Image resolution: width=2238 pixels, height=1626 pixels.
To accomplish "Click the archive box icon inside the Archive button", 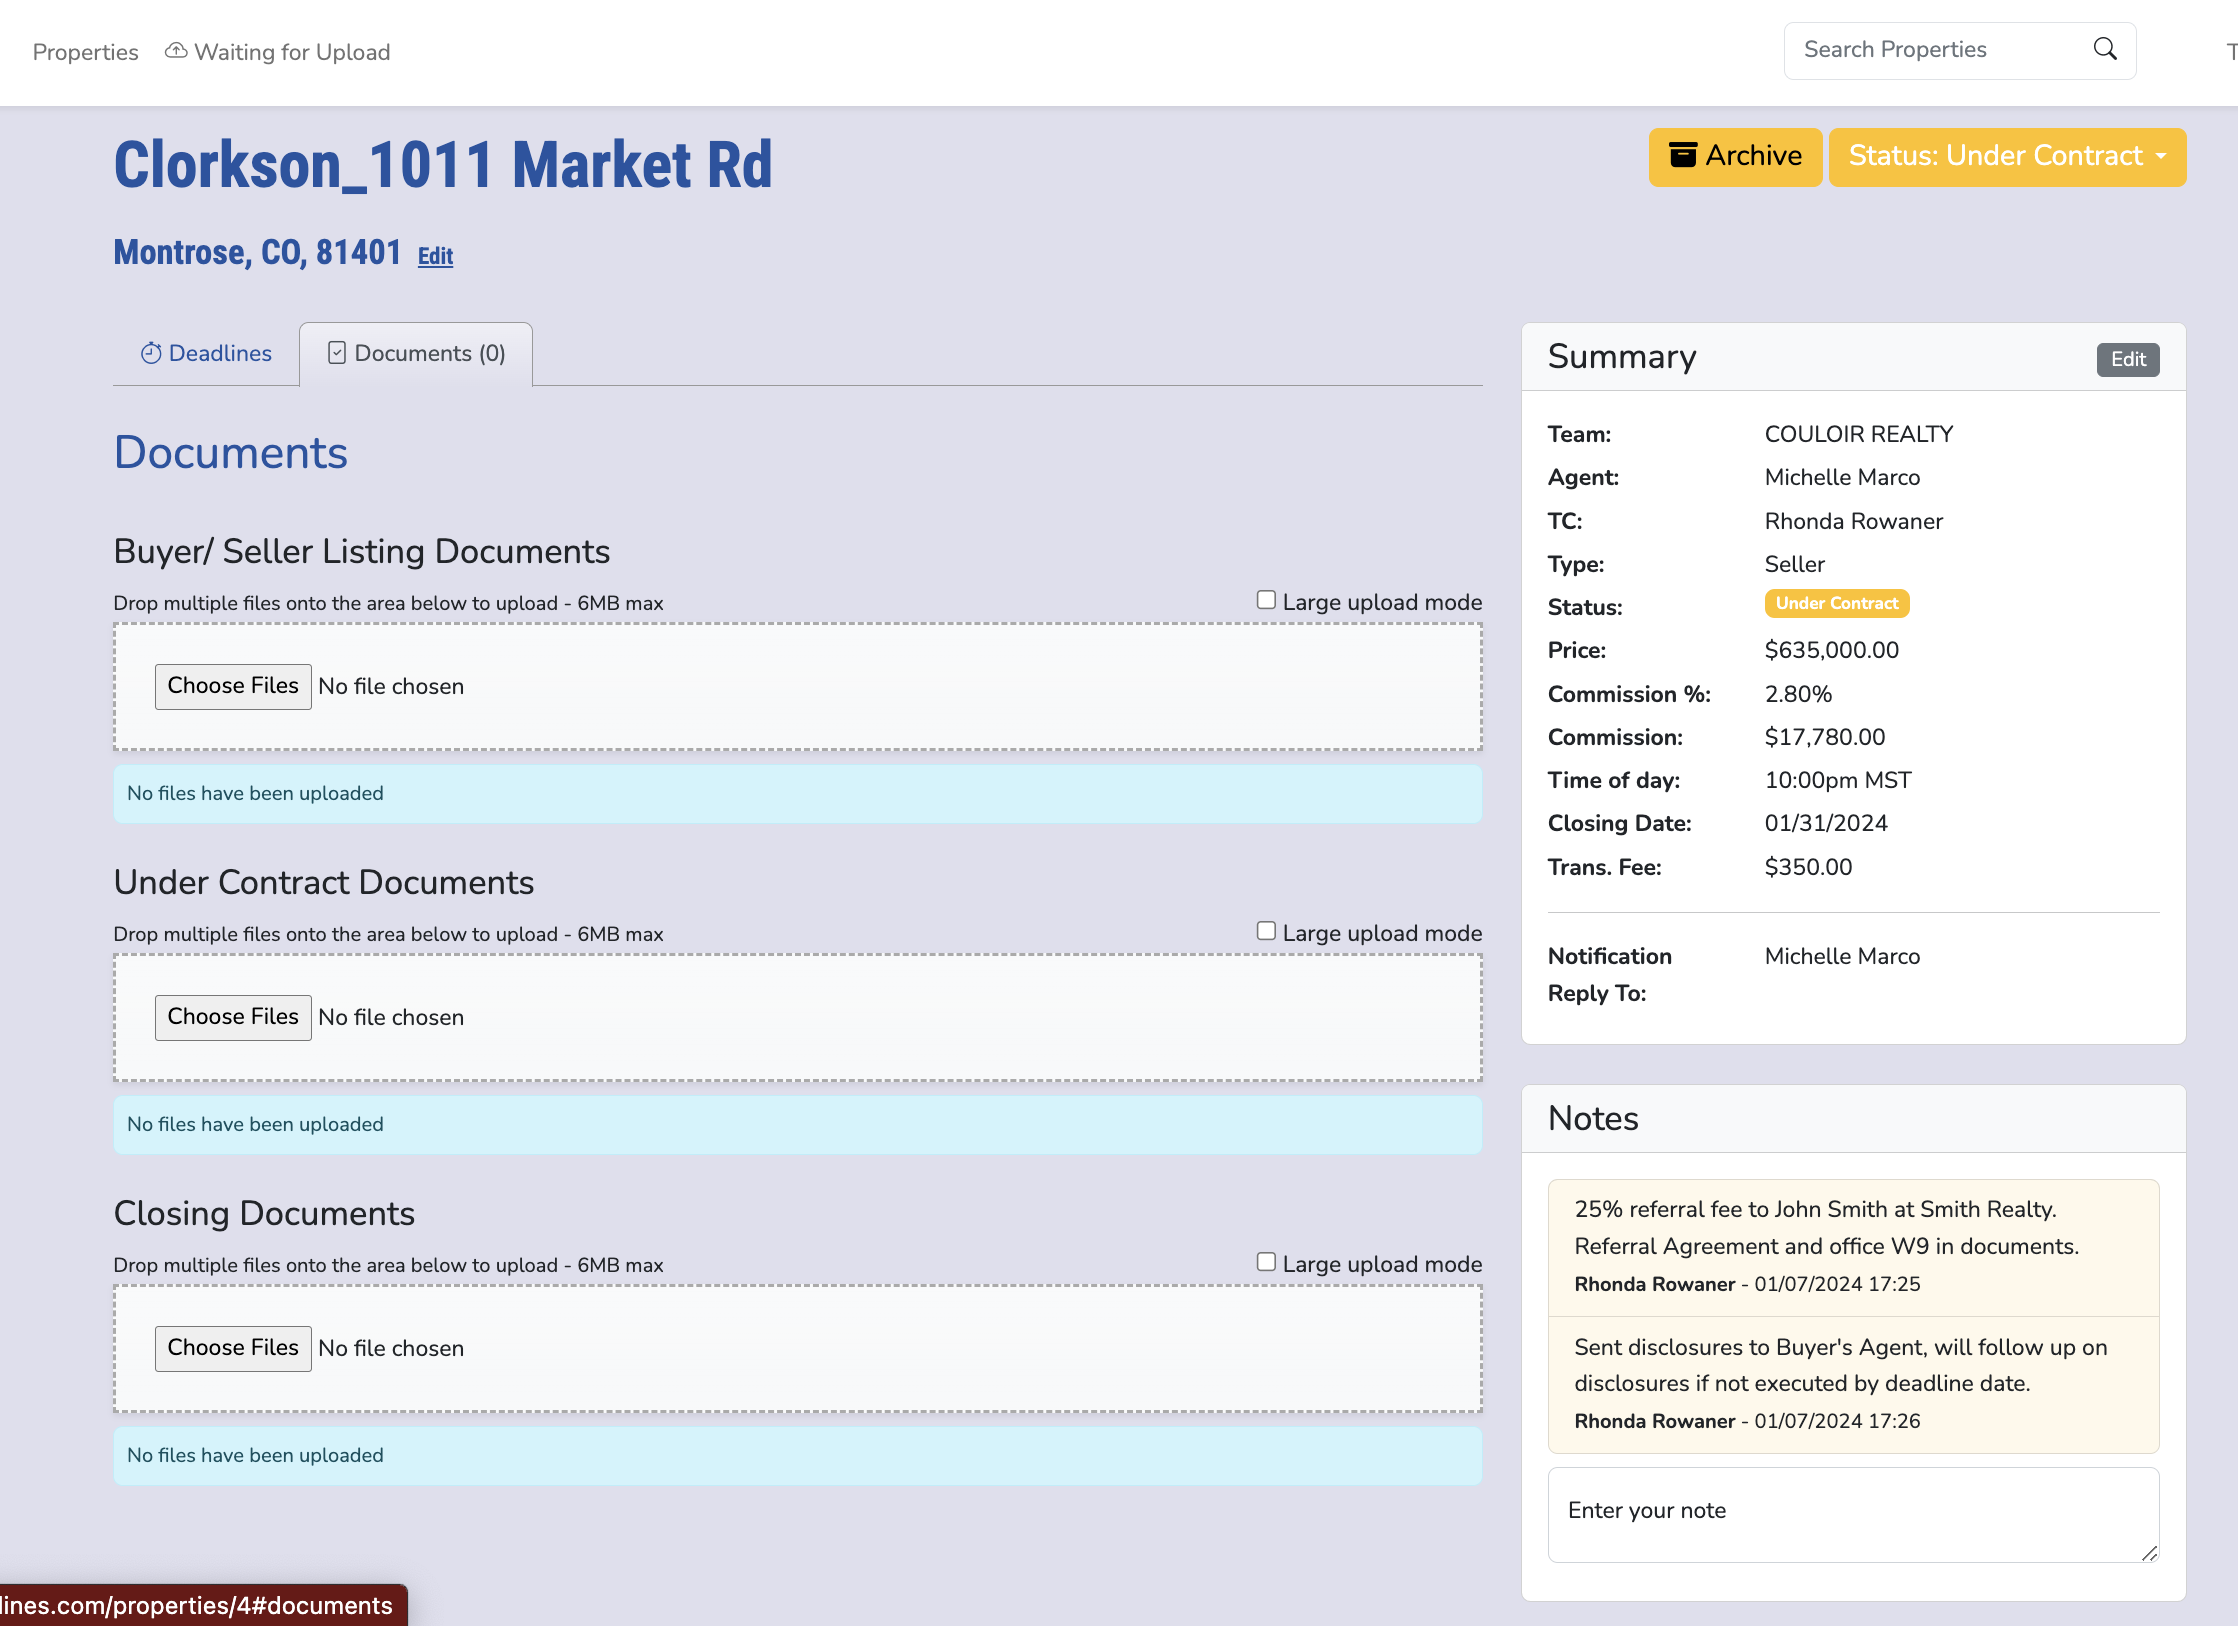I will pos(1684,155).
